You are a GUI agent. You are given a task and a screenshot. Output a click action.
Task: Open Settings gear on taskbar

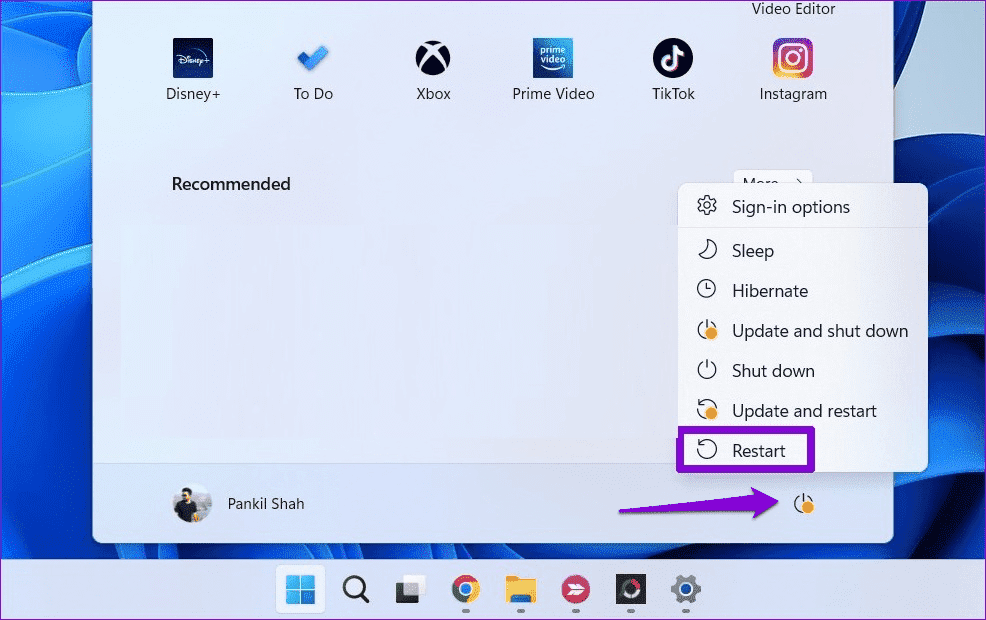685,589
